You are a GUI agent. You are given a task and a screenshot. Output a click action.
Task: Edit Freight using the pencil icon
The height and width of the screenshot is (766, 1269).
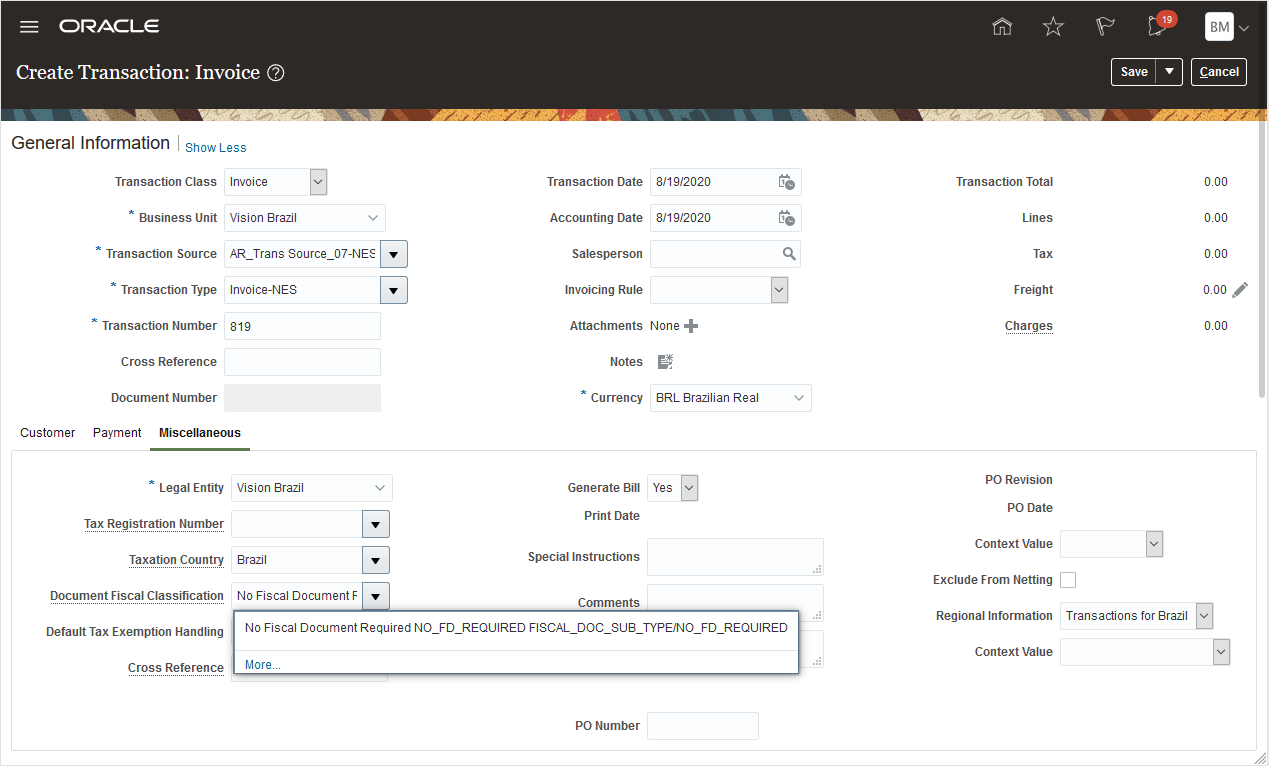click(1240, 290)
